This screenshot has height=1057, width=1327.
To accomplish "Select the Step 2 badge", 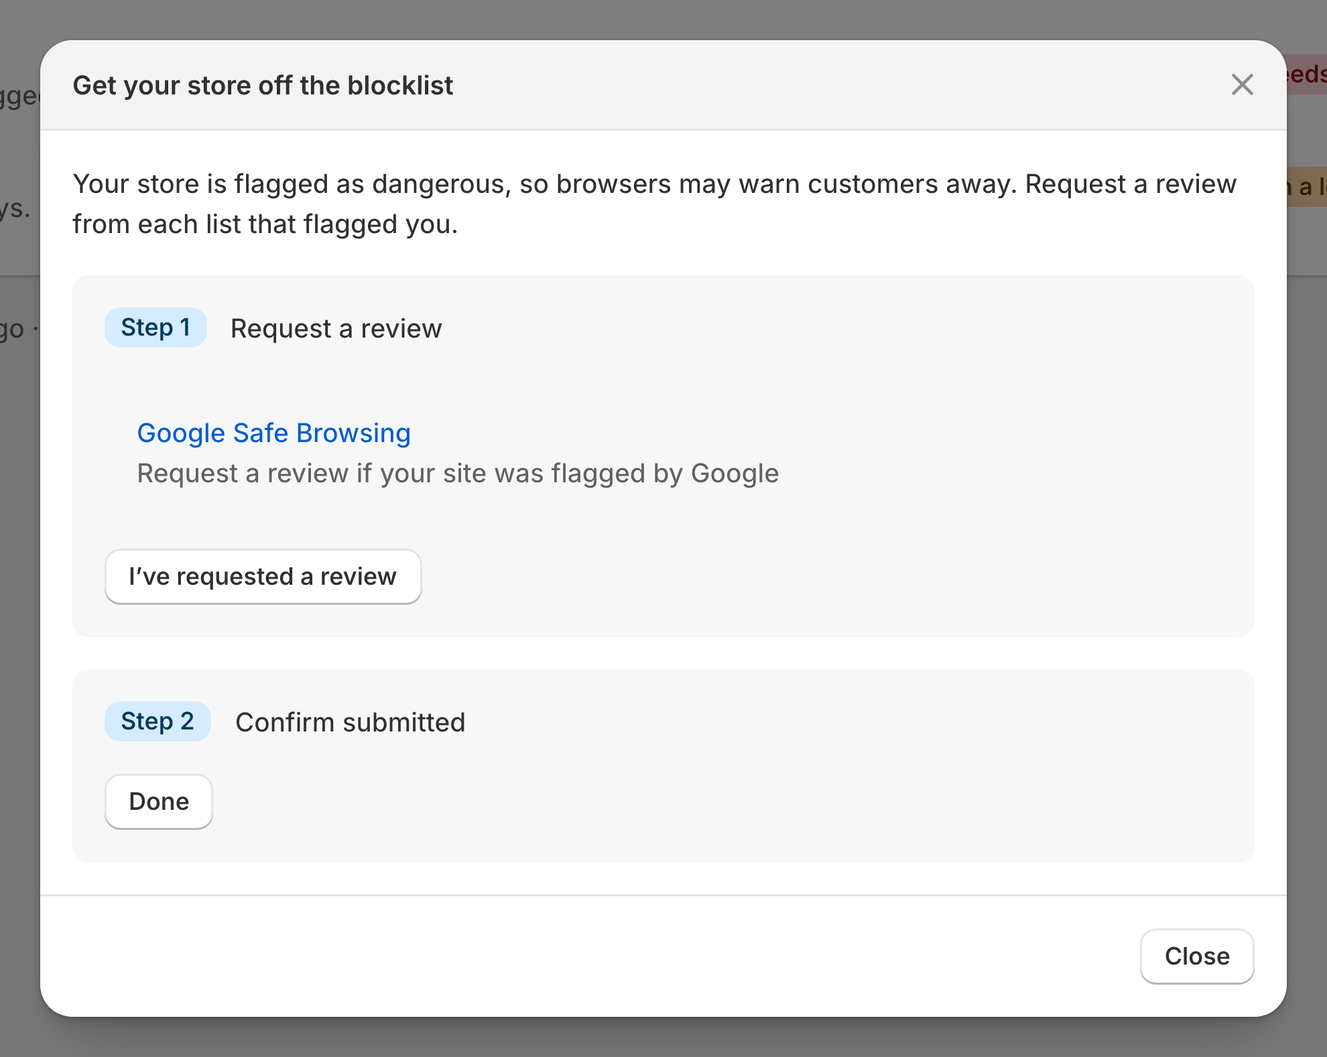I will pos(158,722).
